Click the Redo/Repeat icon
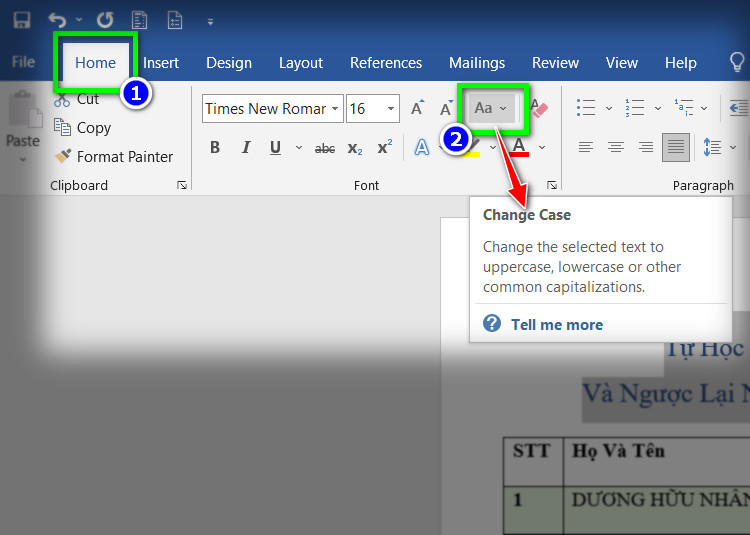 [105, 21]
